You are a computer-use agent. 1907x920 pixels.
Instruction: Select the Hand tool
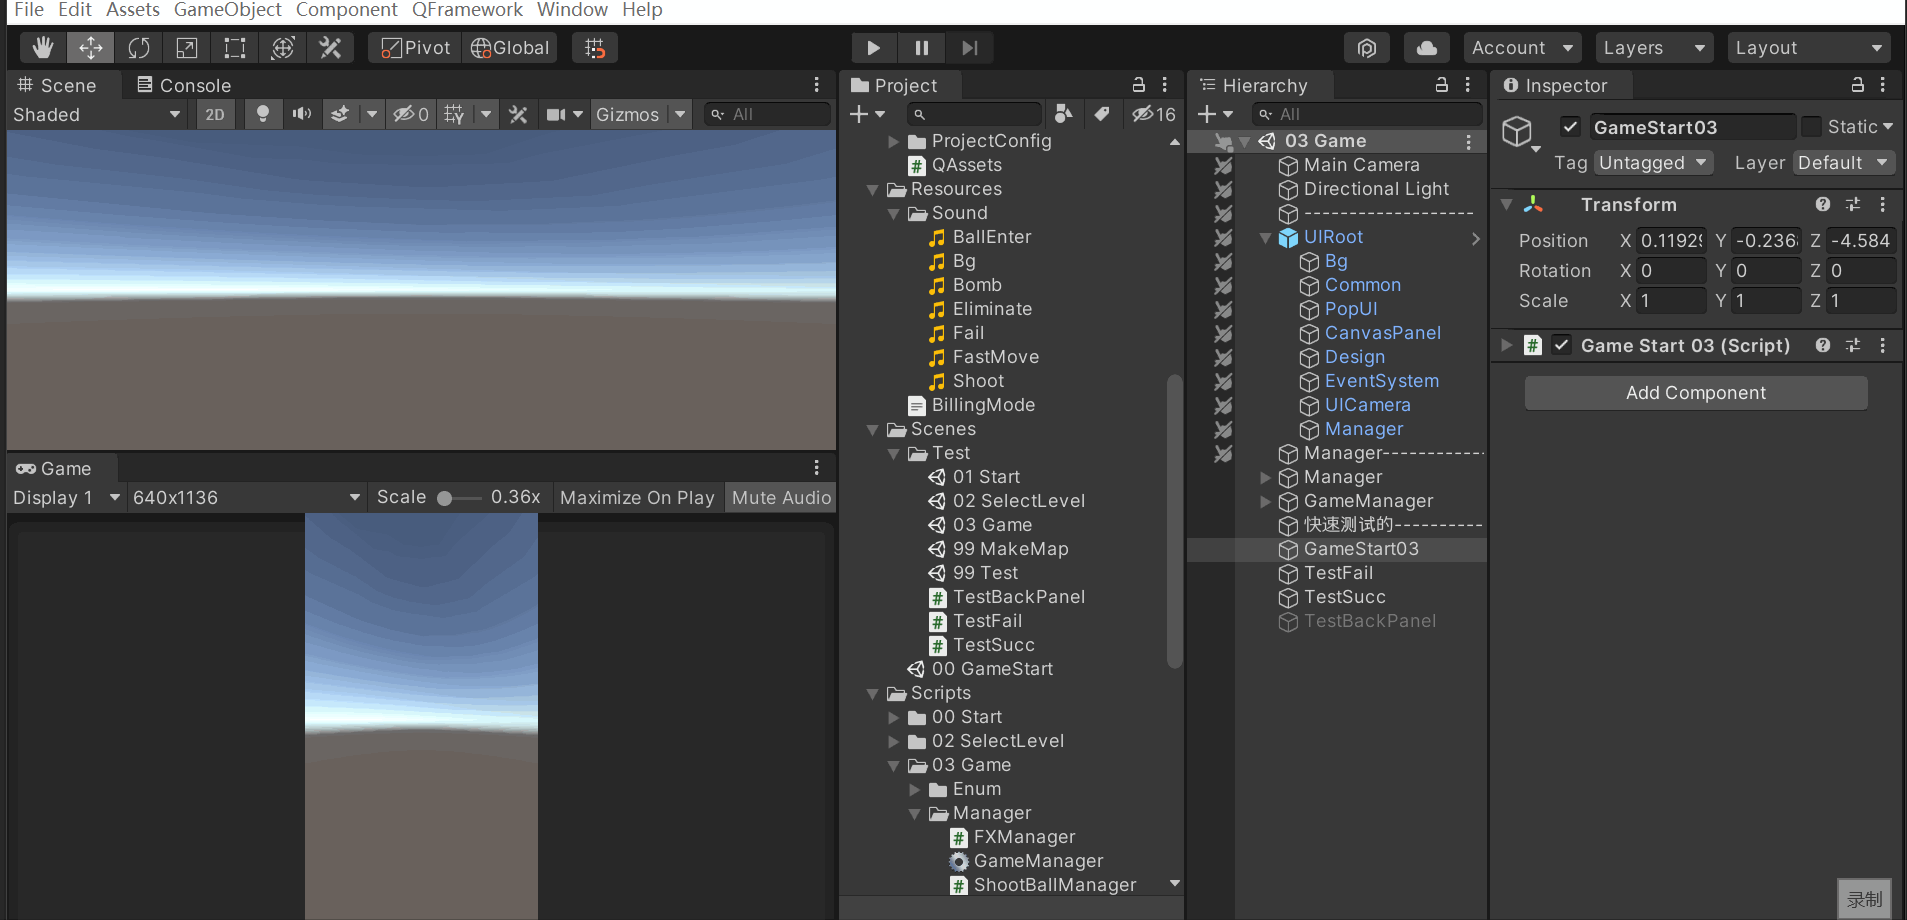pyautogui.click(x=43, y=48)
